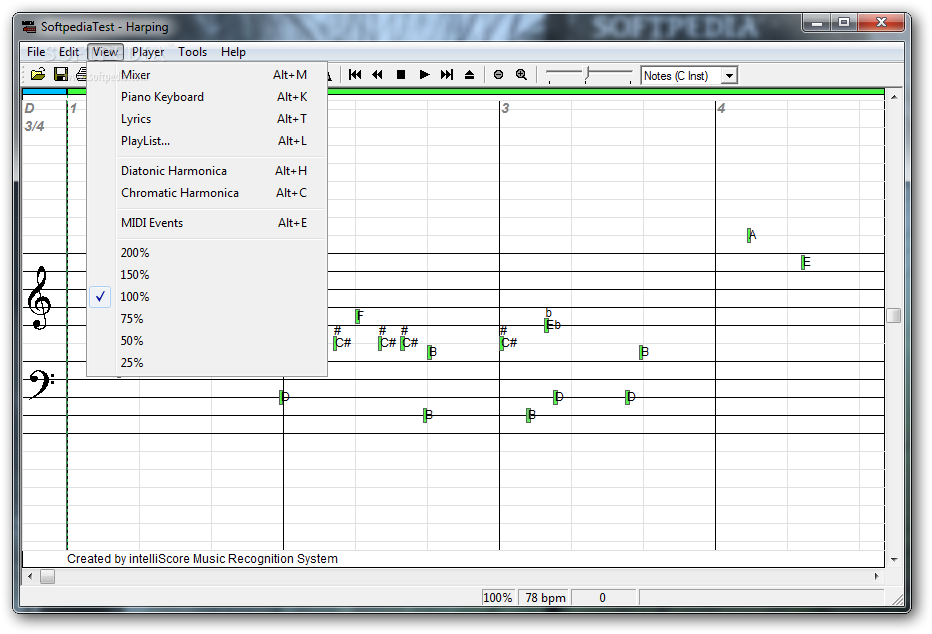This screenshot has height=634, width=932.
Task: Click the E note in measure 4
Action: (x=805, y=262)
